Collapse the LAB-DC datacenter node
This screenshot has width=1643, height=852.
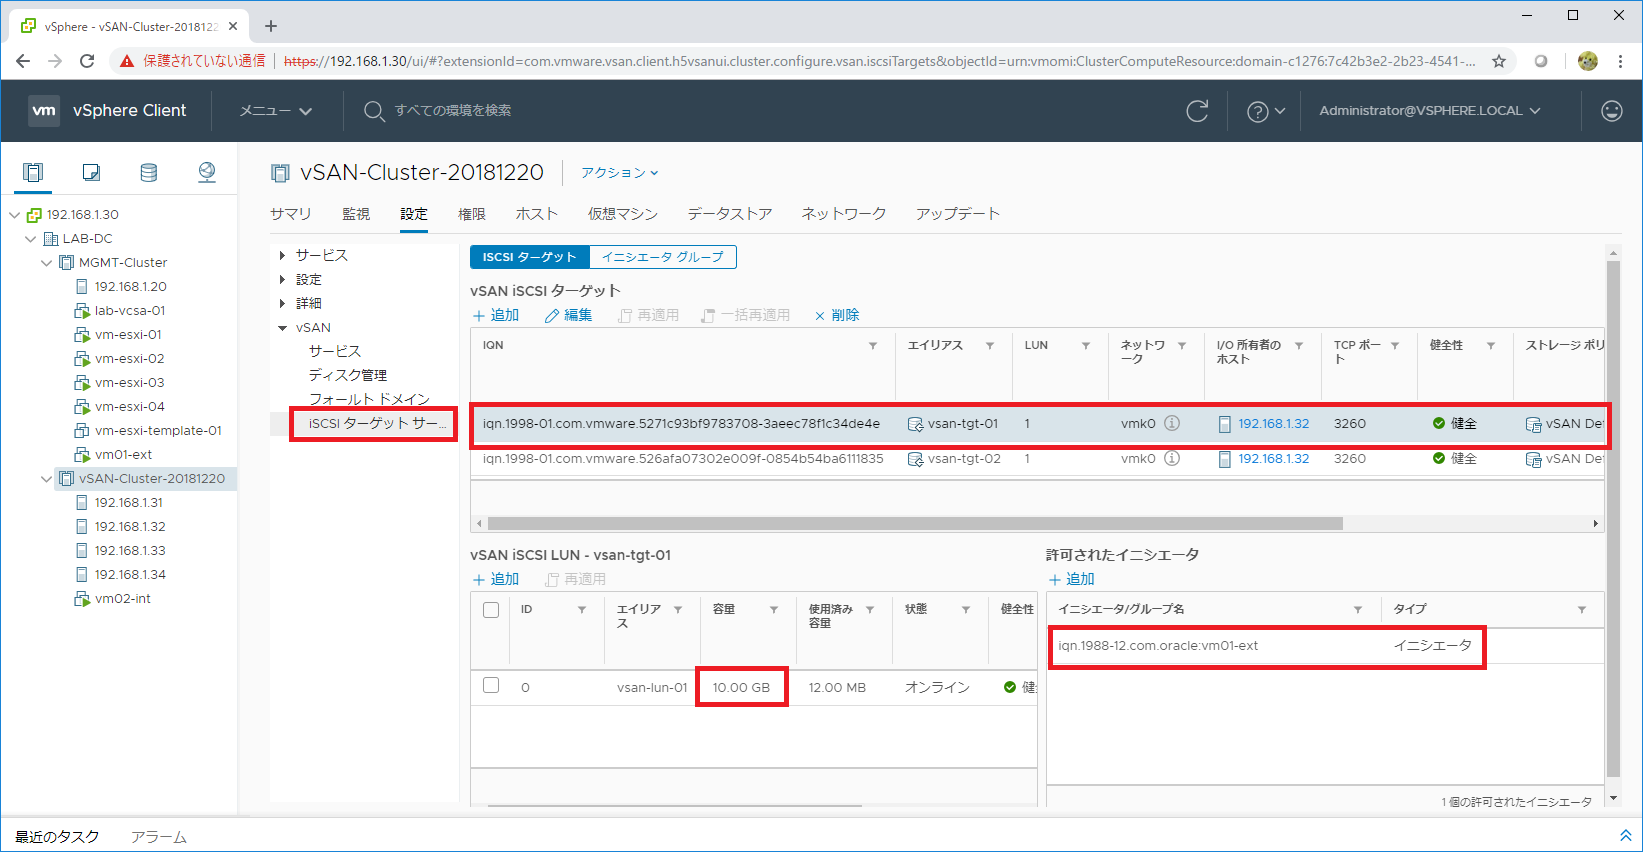coord(31,239)
